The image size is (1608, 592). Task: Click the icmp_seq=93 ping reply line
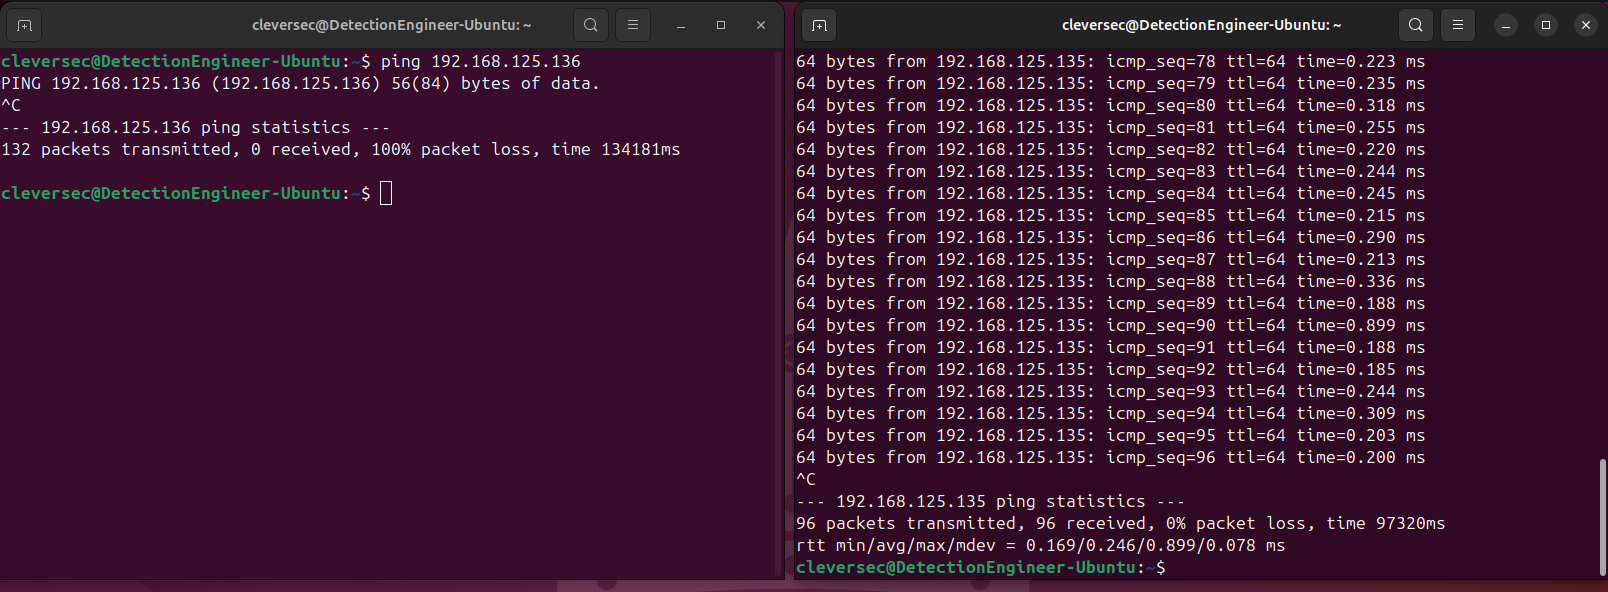pyautogui.click(x=1111, y=392)
